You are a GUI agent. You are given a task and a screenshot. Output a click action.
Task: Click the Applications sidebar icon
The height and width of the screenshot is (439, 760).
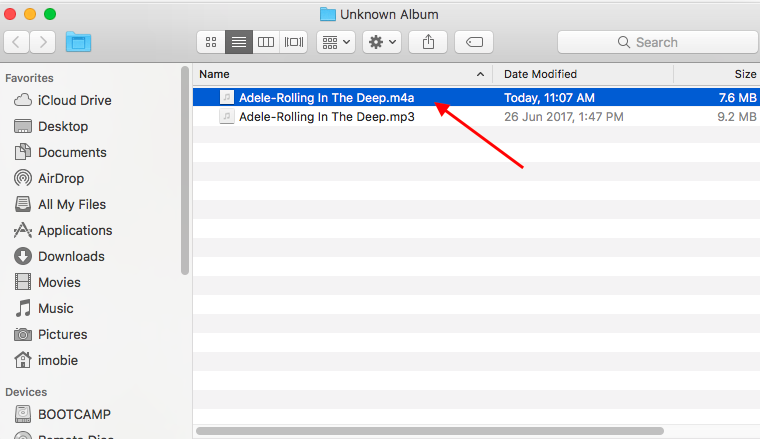(23, 230)
